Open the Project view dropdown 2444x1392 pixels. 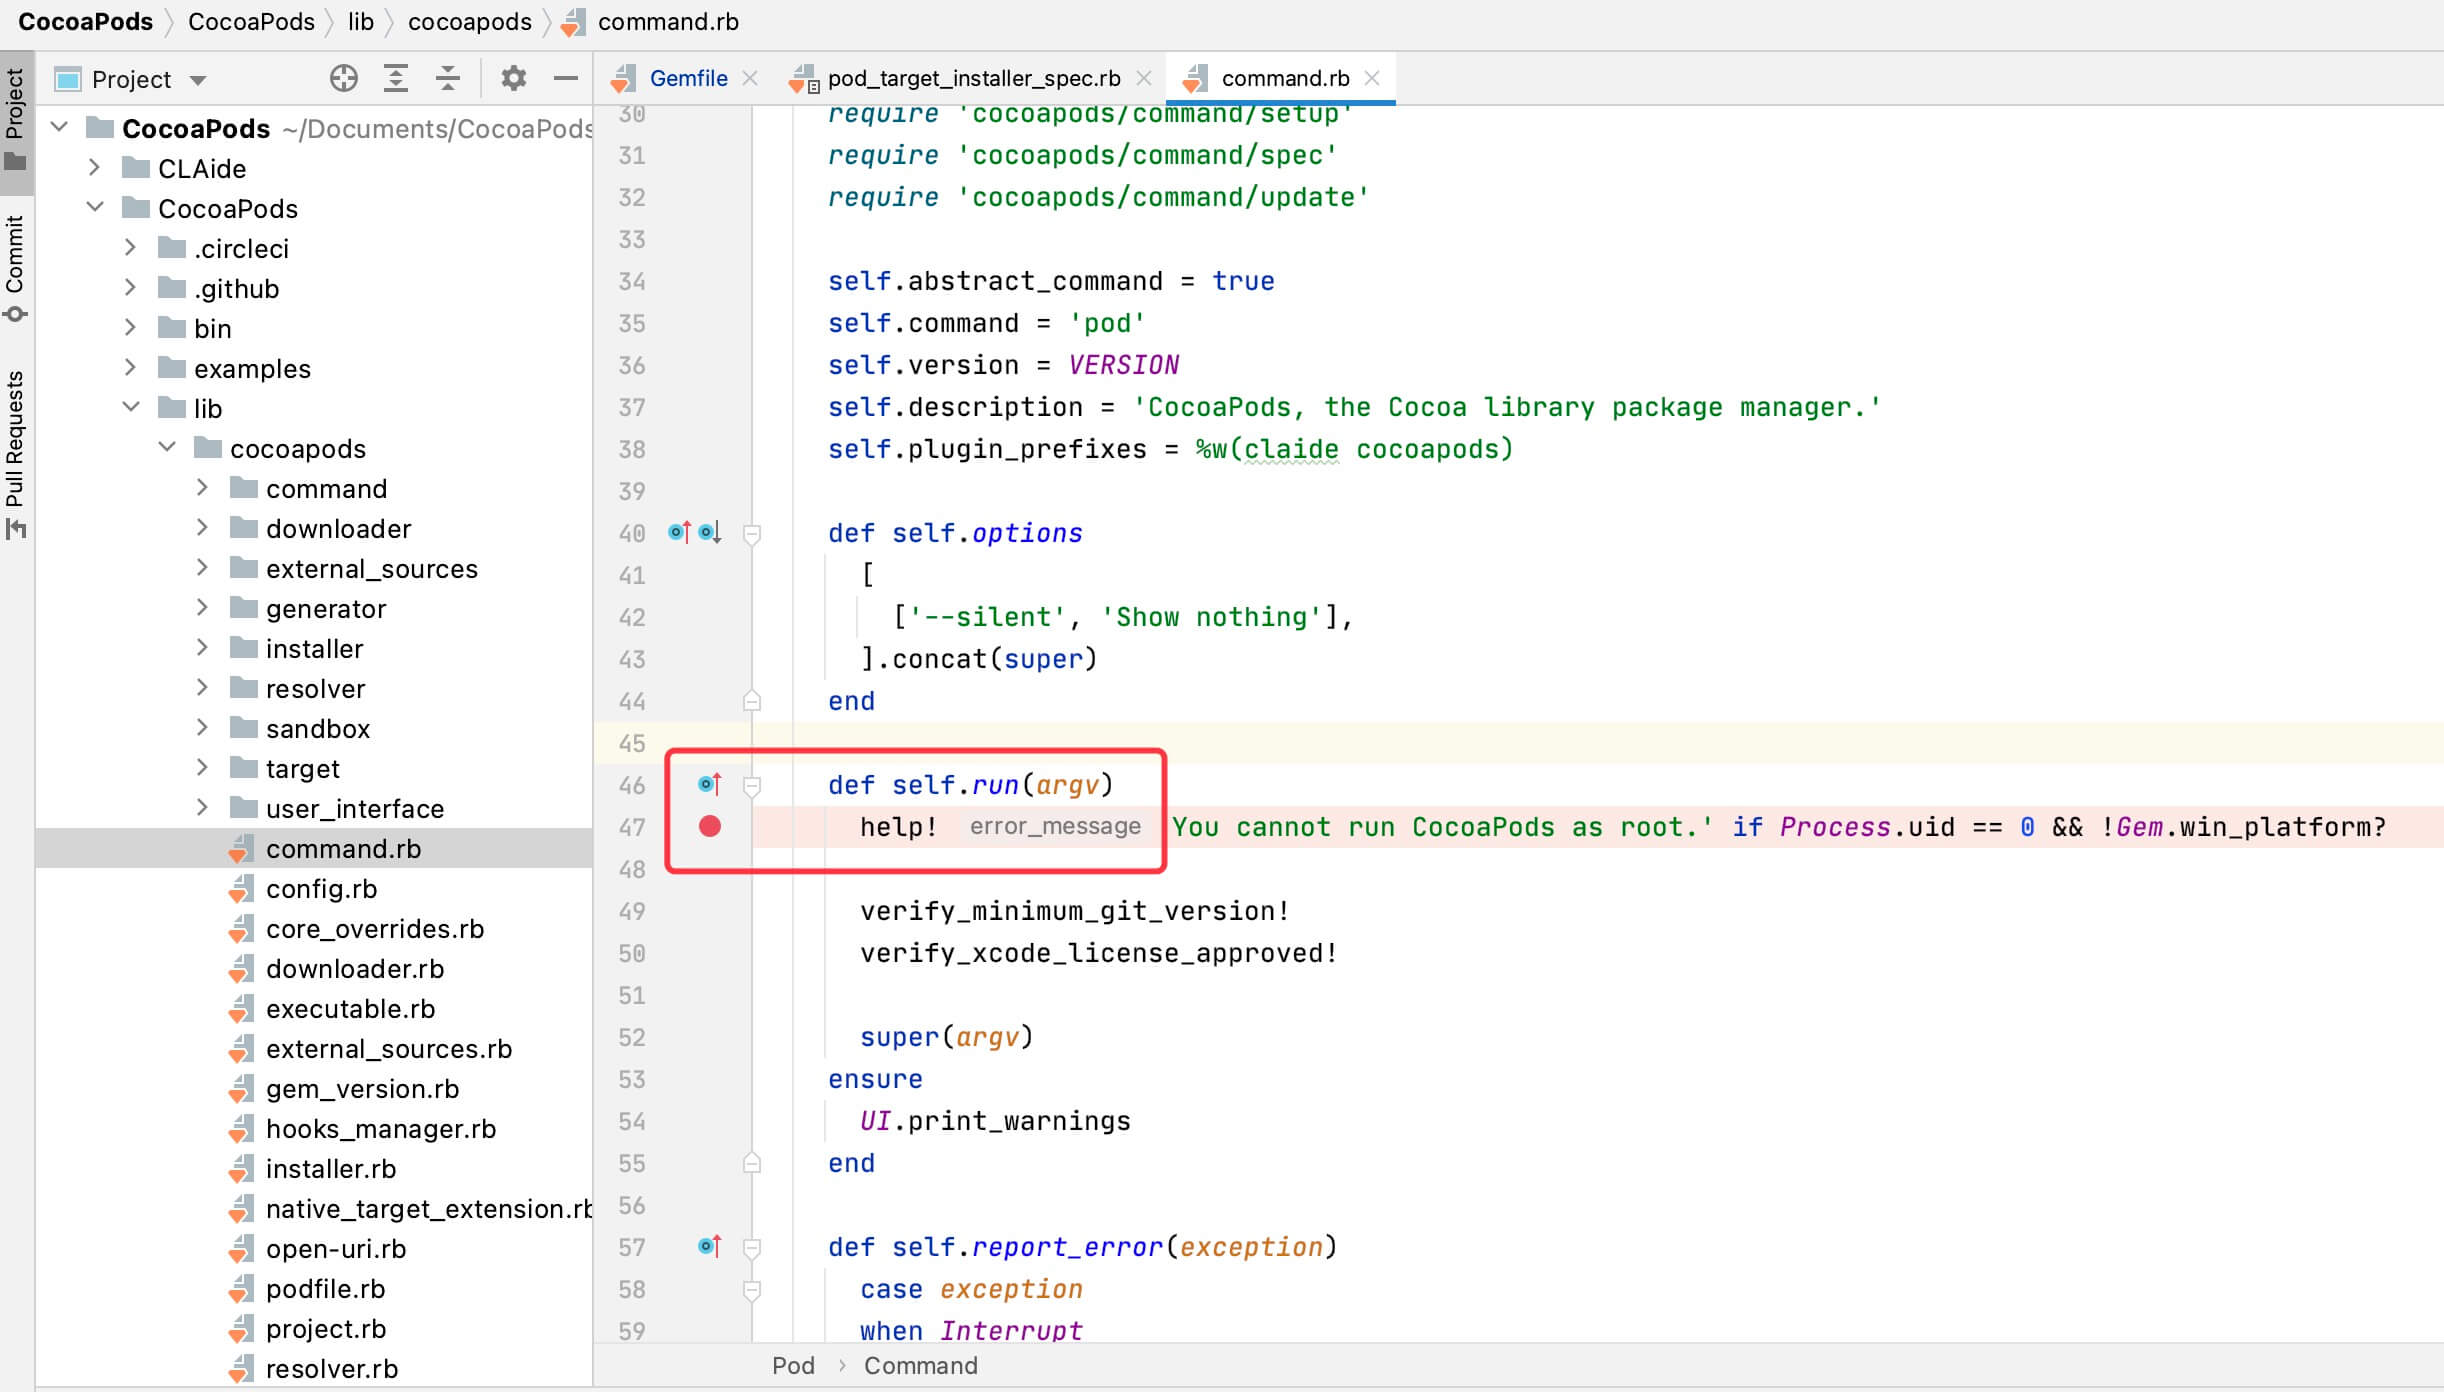coord(198,80)
